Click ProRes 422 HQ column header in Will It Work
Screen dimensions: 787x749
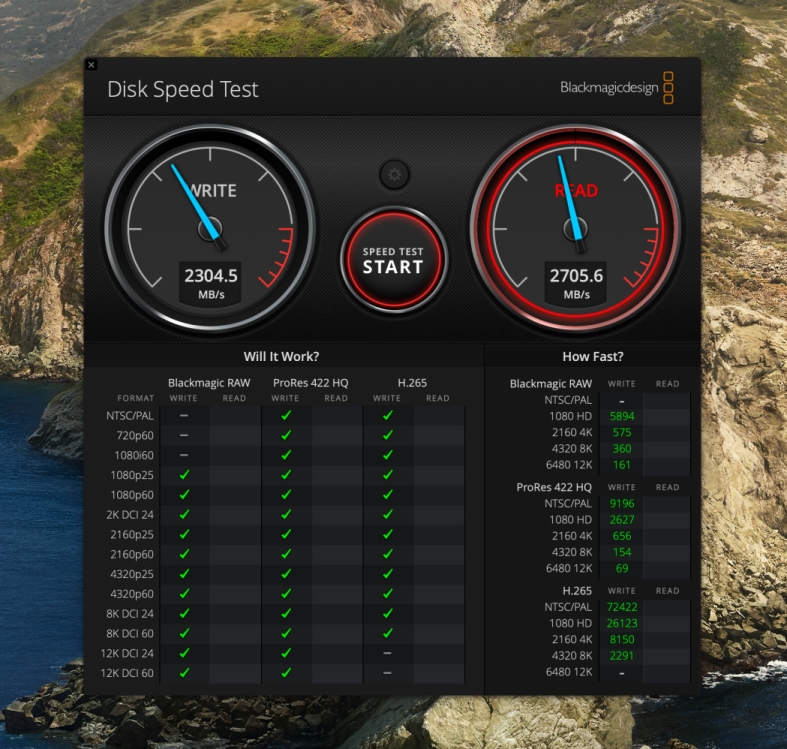click(x=310, y=383)
